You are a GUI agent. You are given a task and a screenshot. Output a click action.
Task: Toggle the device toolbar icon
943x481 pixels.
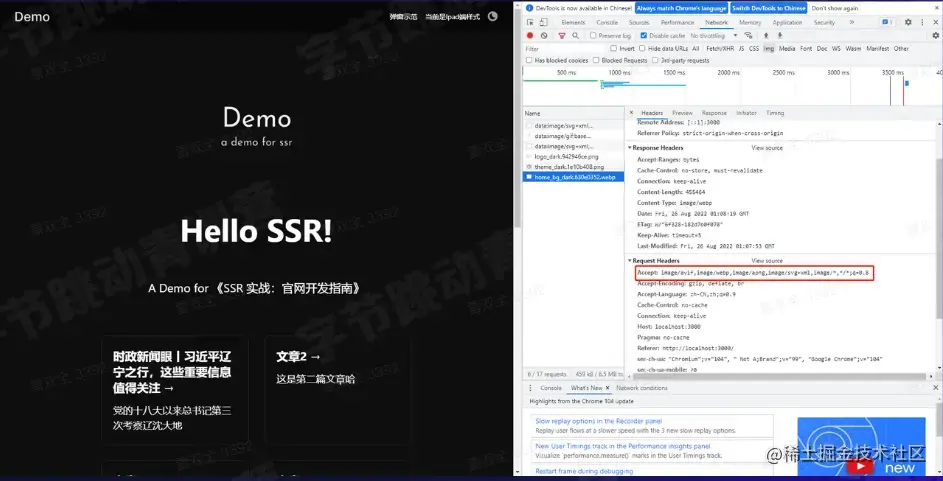544,22
